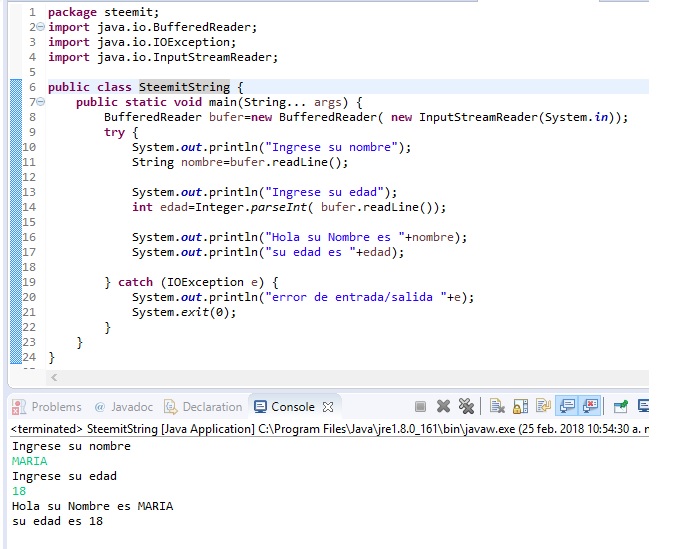
Task: Click the 'catch' keyword on line 19
Action: coord(135,282)
